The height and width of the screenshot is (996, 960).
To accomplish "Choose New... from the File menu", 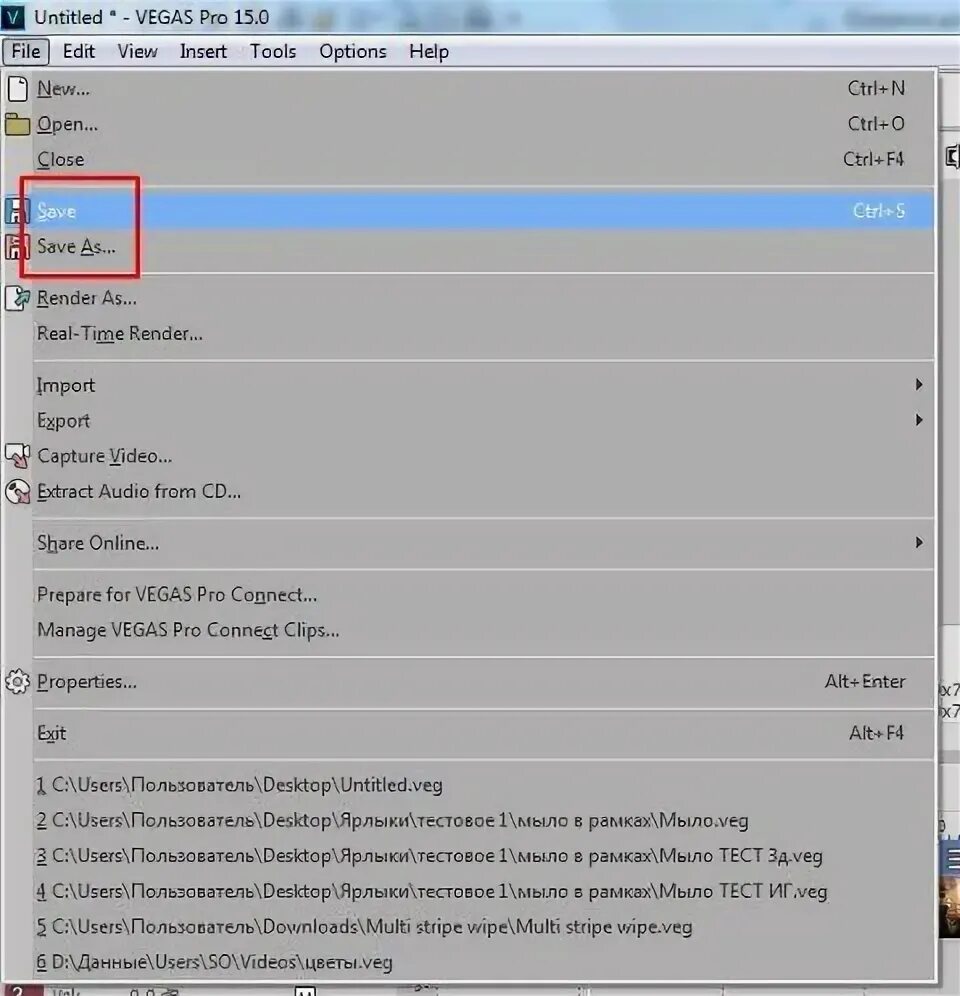I will [x=470, y=88].
